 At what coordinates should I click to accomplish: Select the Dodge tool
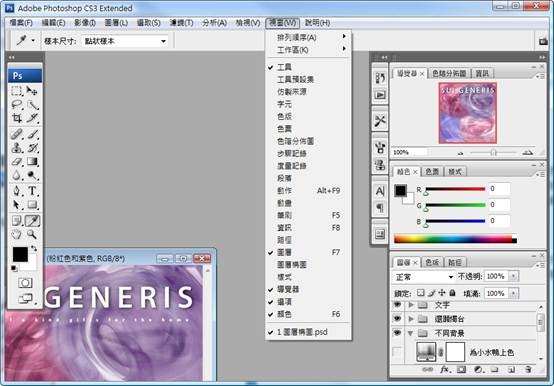click(32, 175)
